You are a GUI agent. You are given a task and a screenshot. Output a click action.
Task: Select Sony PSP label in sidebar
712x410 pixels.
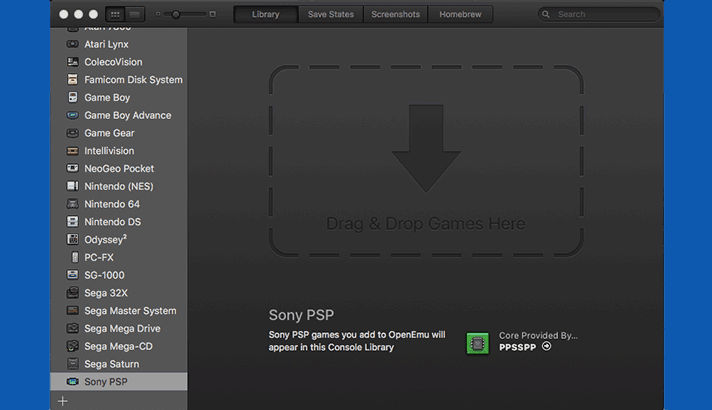[x=106, y=381]
